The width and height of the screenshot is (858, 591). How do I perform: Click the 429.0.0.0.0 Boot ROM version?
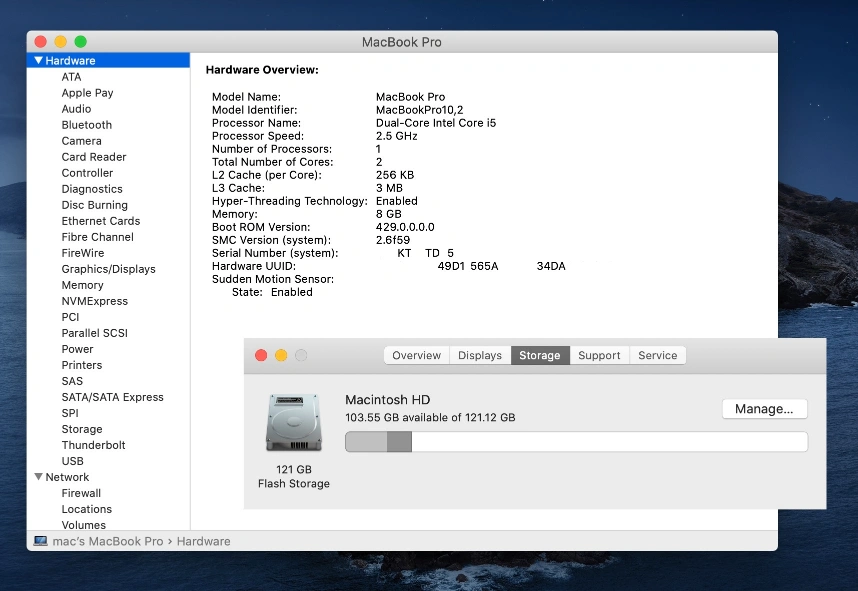click(x=405, y=227)
